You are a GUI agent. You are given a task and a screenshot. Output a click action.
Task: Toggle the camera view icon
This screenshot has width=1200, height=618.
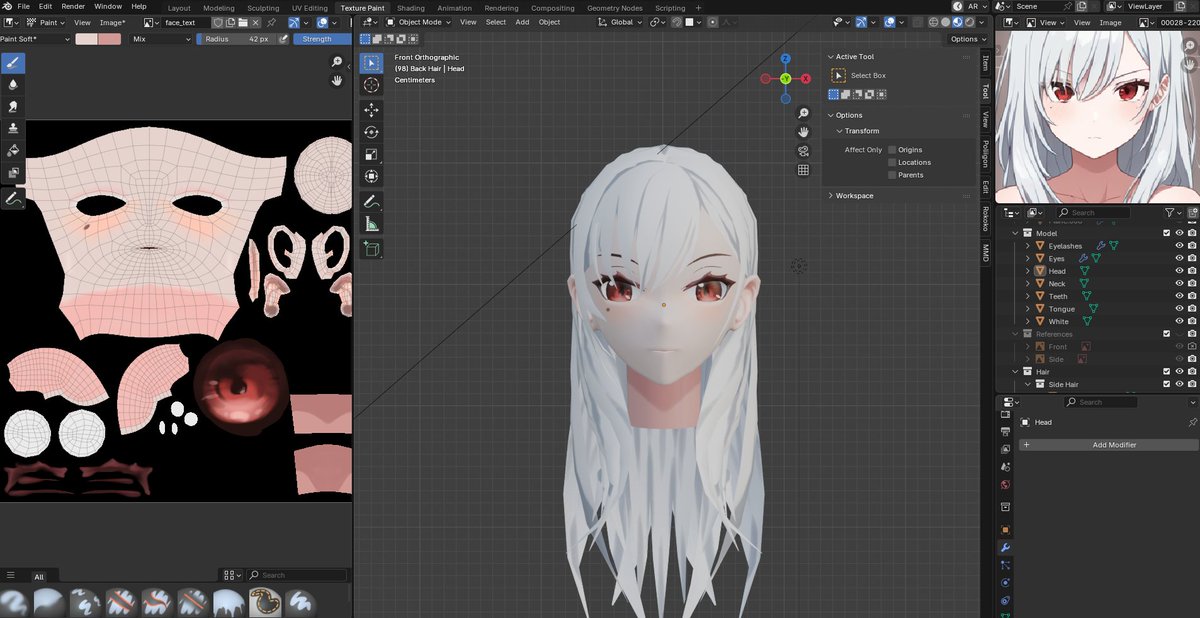803,151
